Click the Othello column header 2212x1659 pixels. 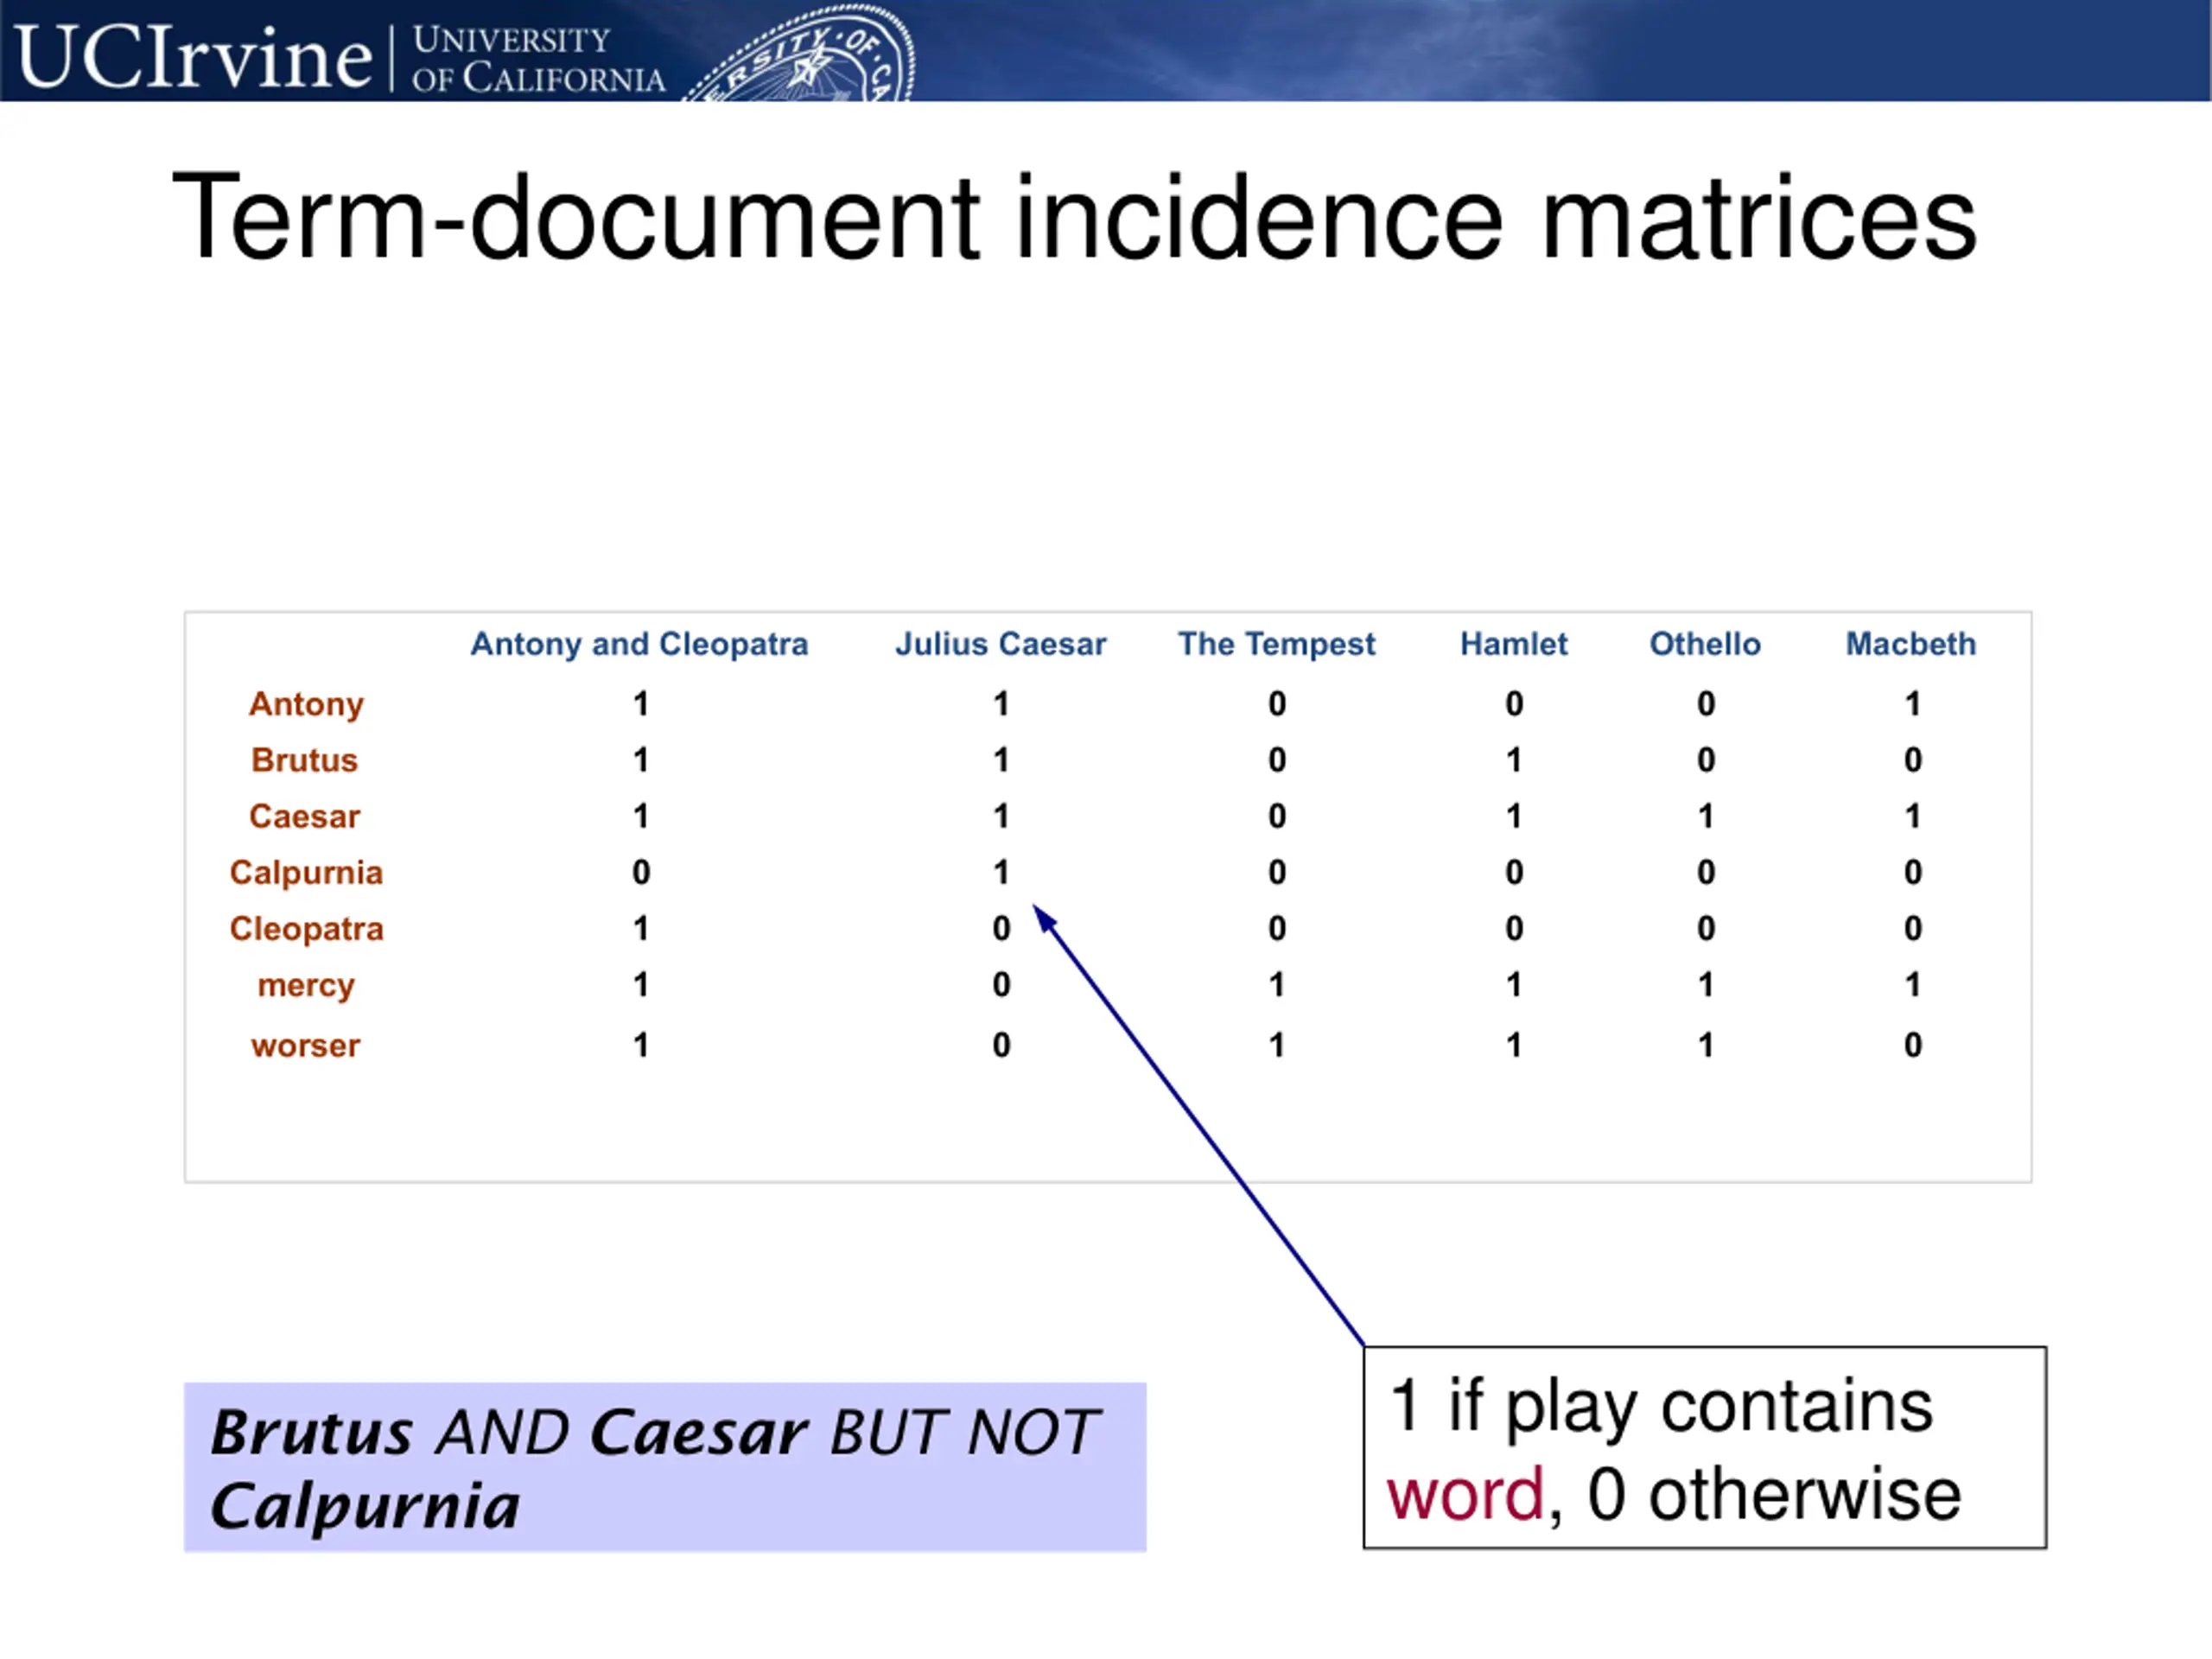point(1704,644)
